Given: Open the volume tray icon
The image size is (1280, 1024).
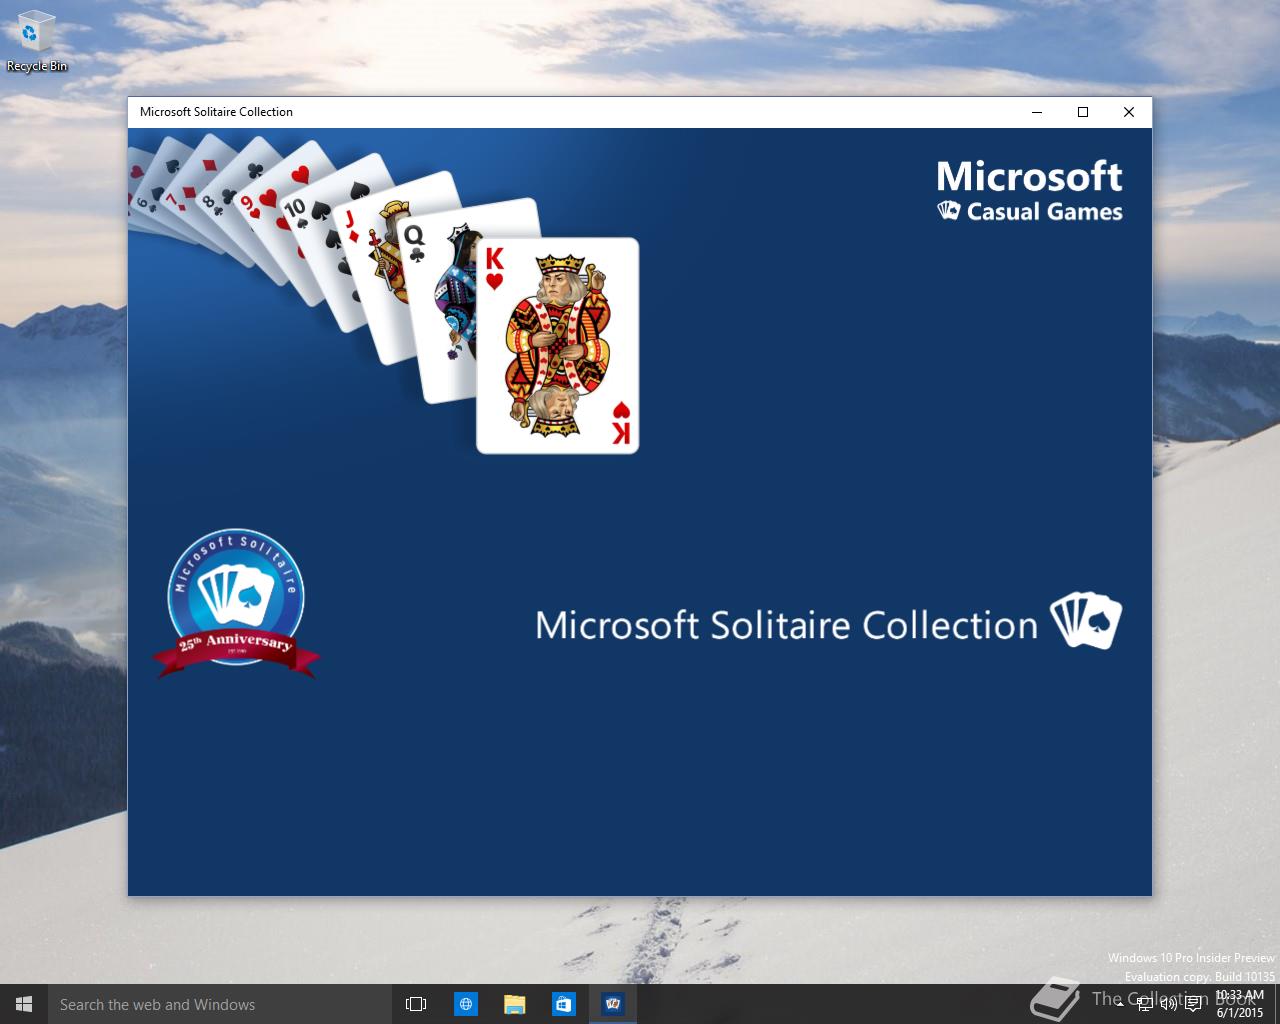Looking at the screenshot, I should [x=1169, y=1004].
